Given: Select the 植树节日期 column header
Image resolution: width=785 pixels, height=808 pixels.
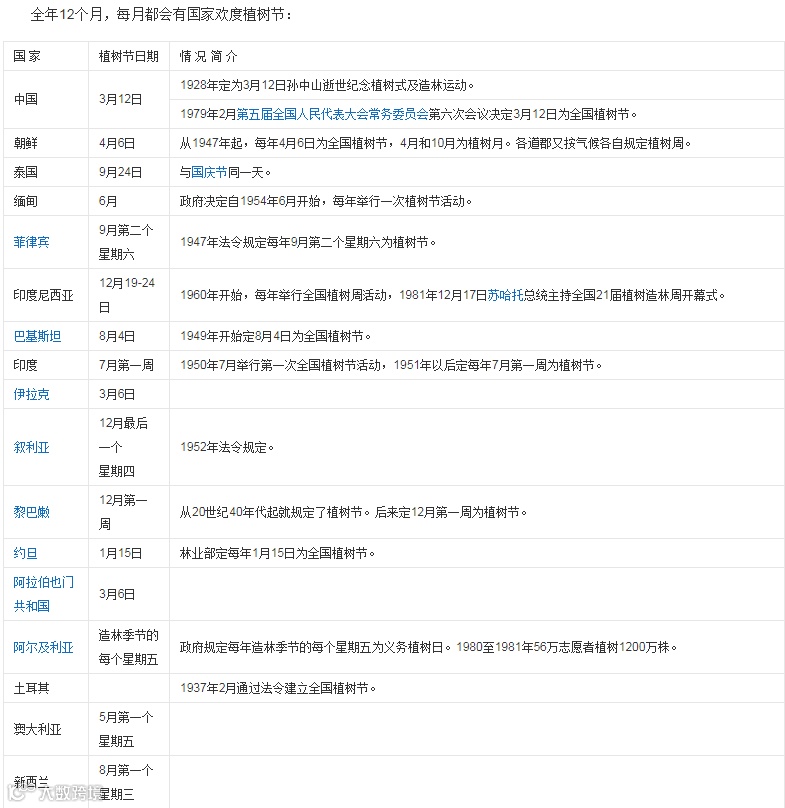Looking at the screenshot, I should point(128,56).
